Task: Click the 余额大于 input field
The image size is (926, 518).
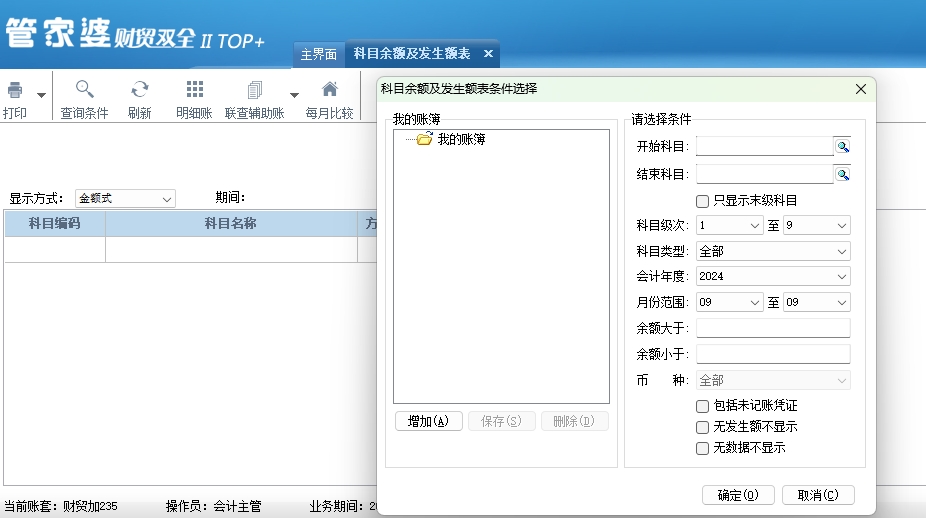Action: point(773,328)
